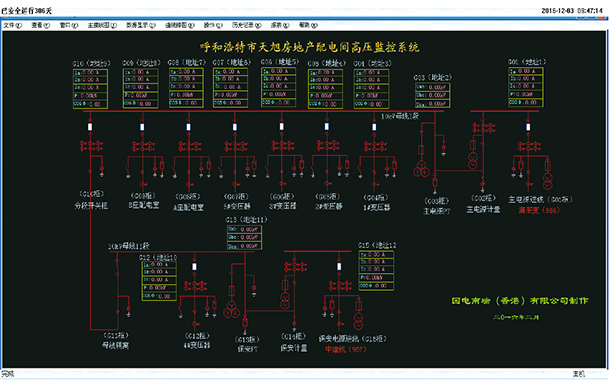The width and height of the screenshot is (609, 386).
Task: Open the 帮助 menu
Action: [x=308, y=25]
